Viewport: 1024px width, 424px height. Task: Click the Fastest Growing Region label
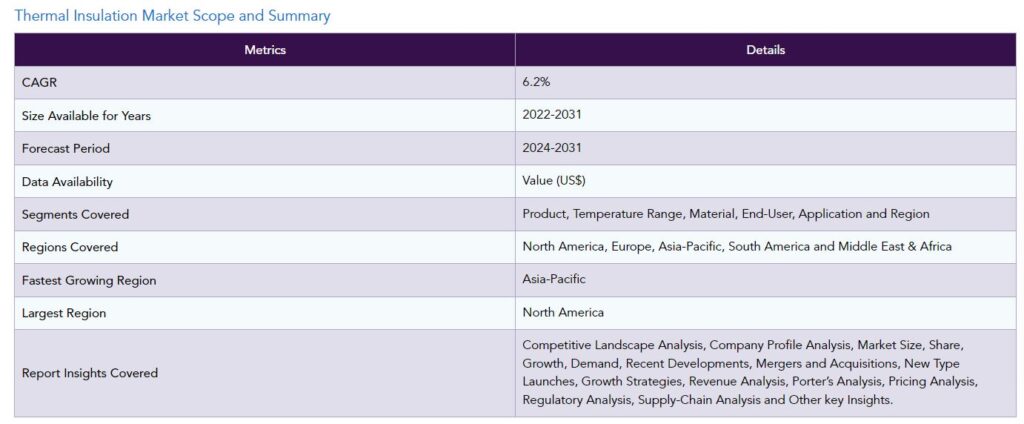89,280
